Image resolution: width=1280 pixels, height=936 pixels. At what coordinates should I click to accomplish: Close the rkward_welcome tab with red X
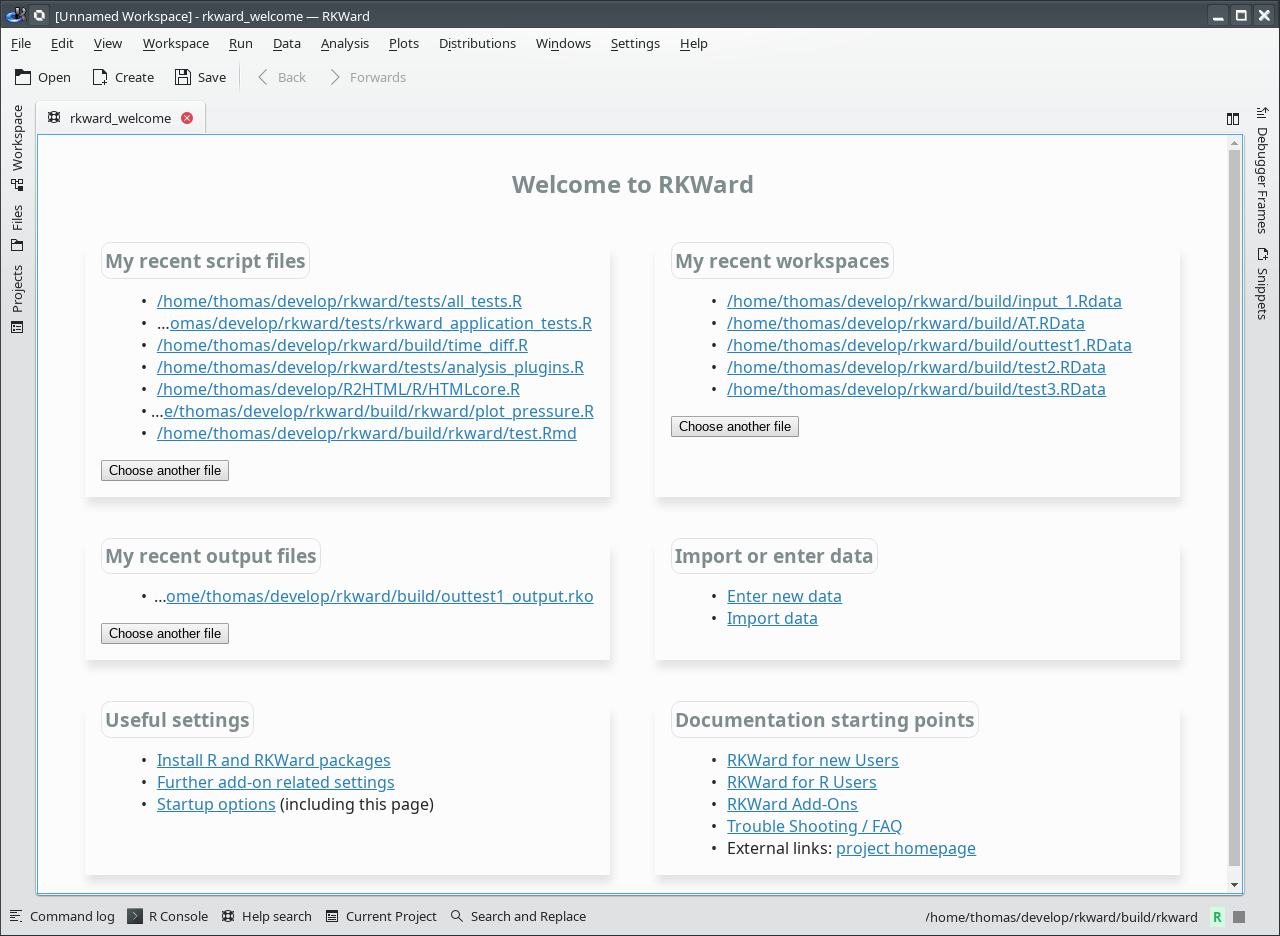tap(187, 118)
